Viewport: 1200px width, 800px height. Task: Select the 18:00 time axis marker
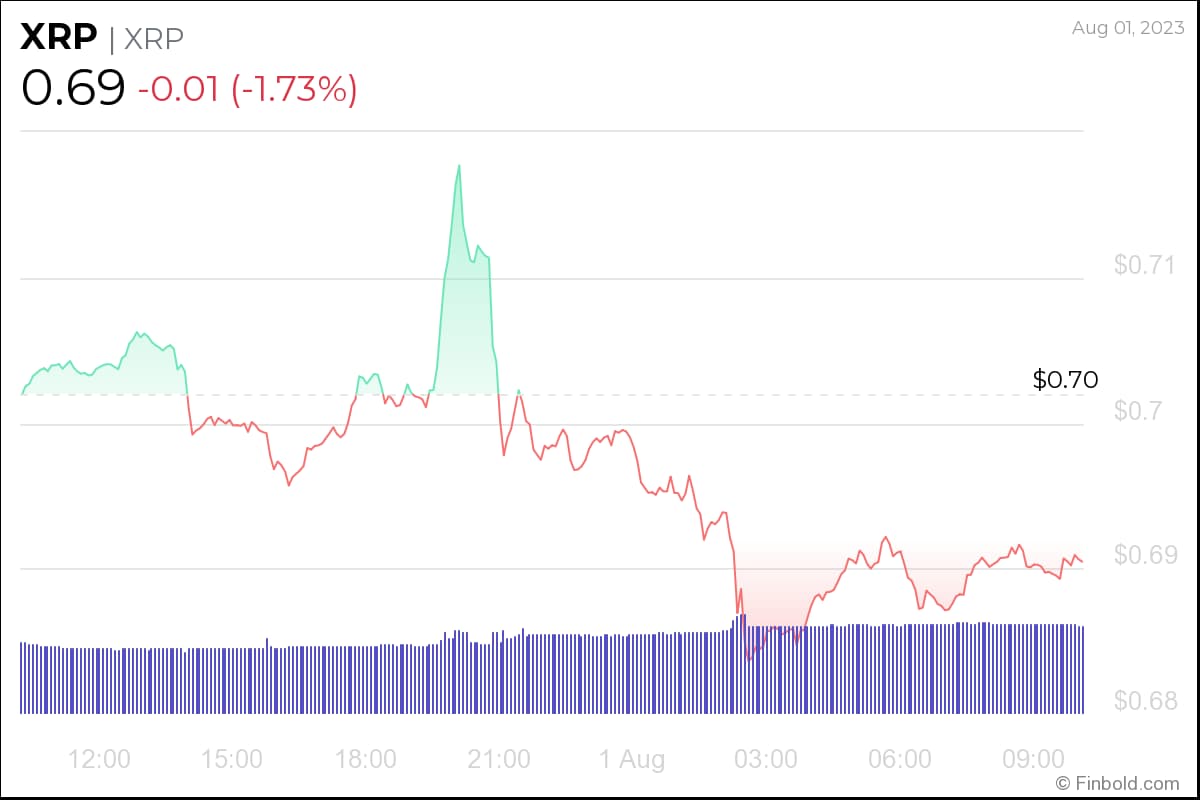366,759
